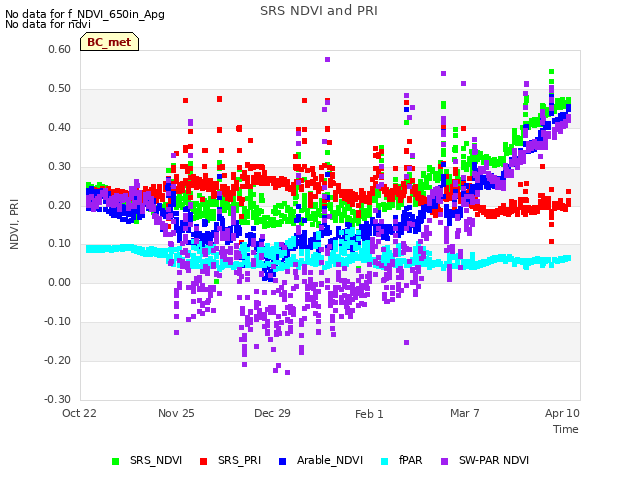Click the lowest purple point near -0.23
Viewport: 640px width, 480px height.
[x=287, y=373]
